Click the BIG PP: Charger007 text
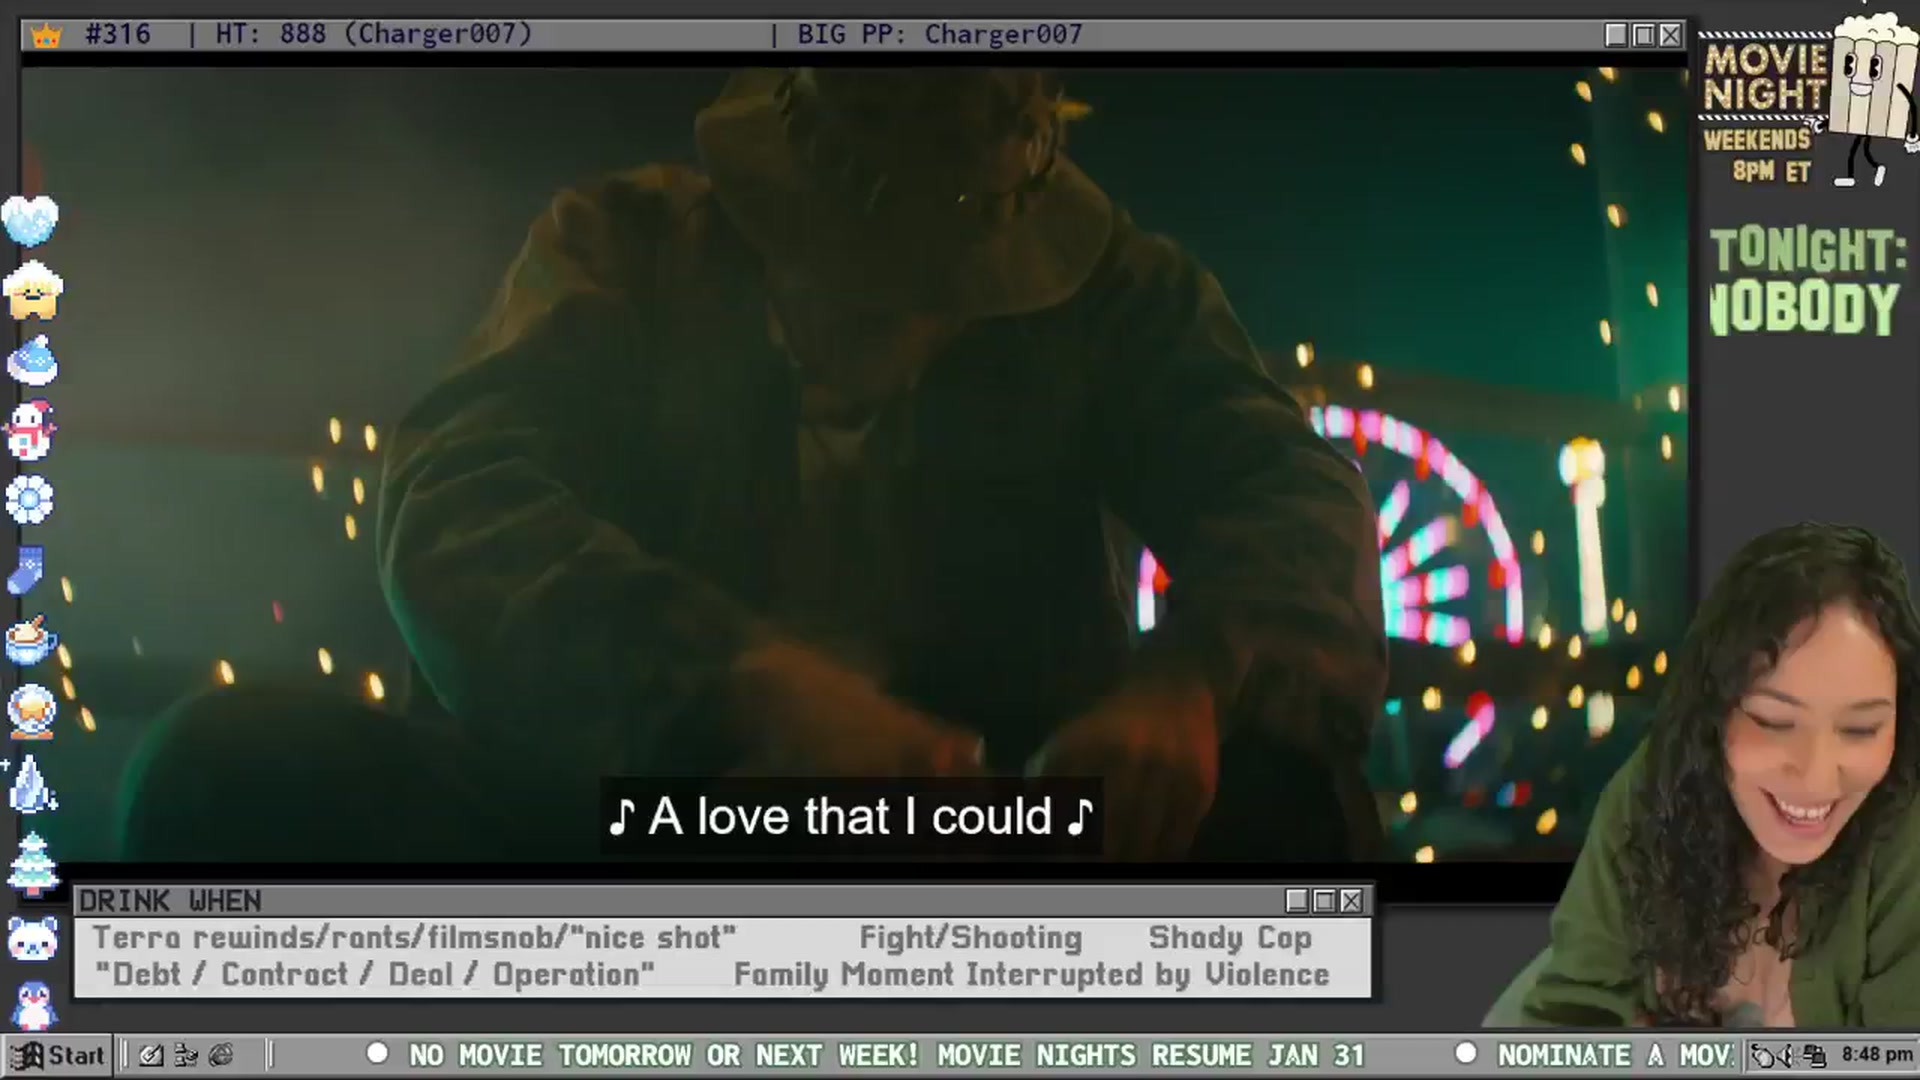 pyautogui.click(x=940, y=34)
